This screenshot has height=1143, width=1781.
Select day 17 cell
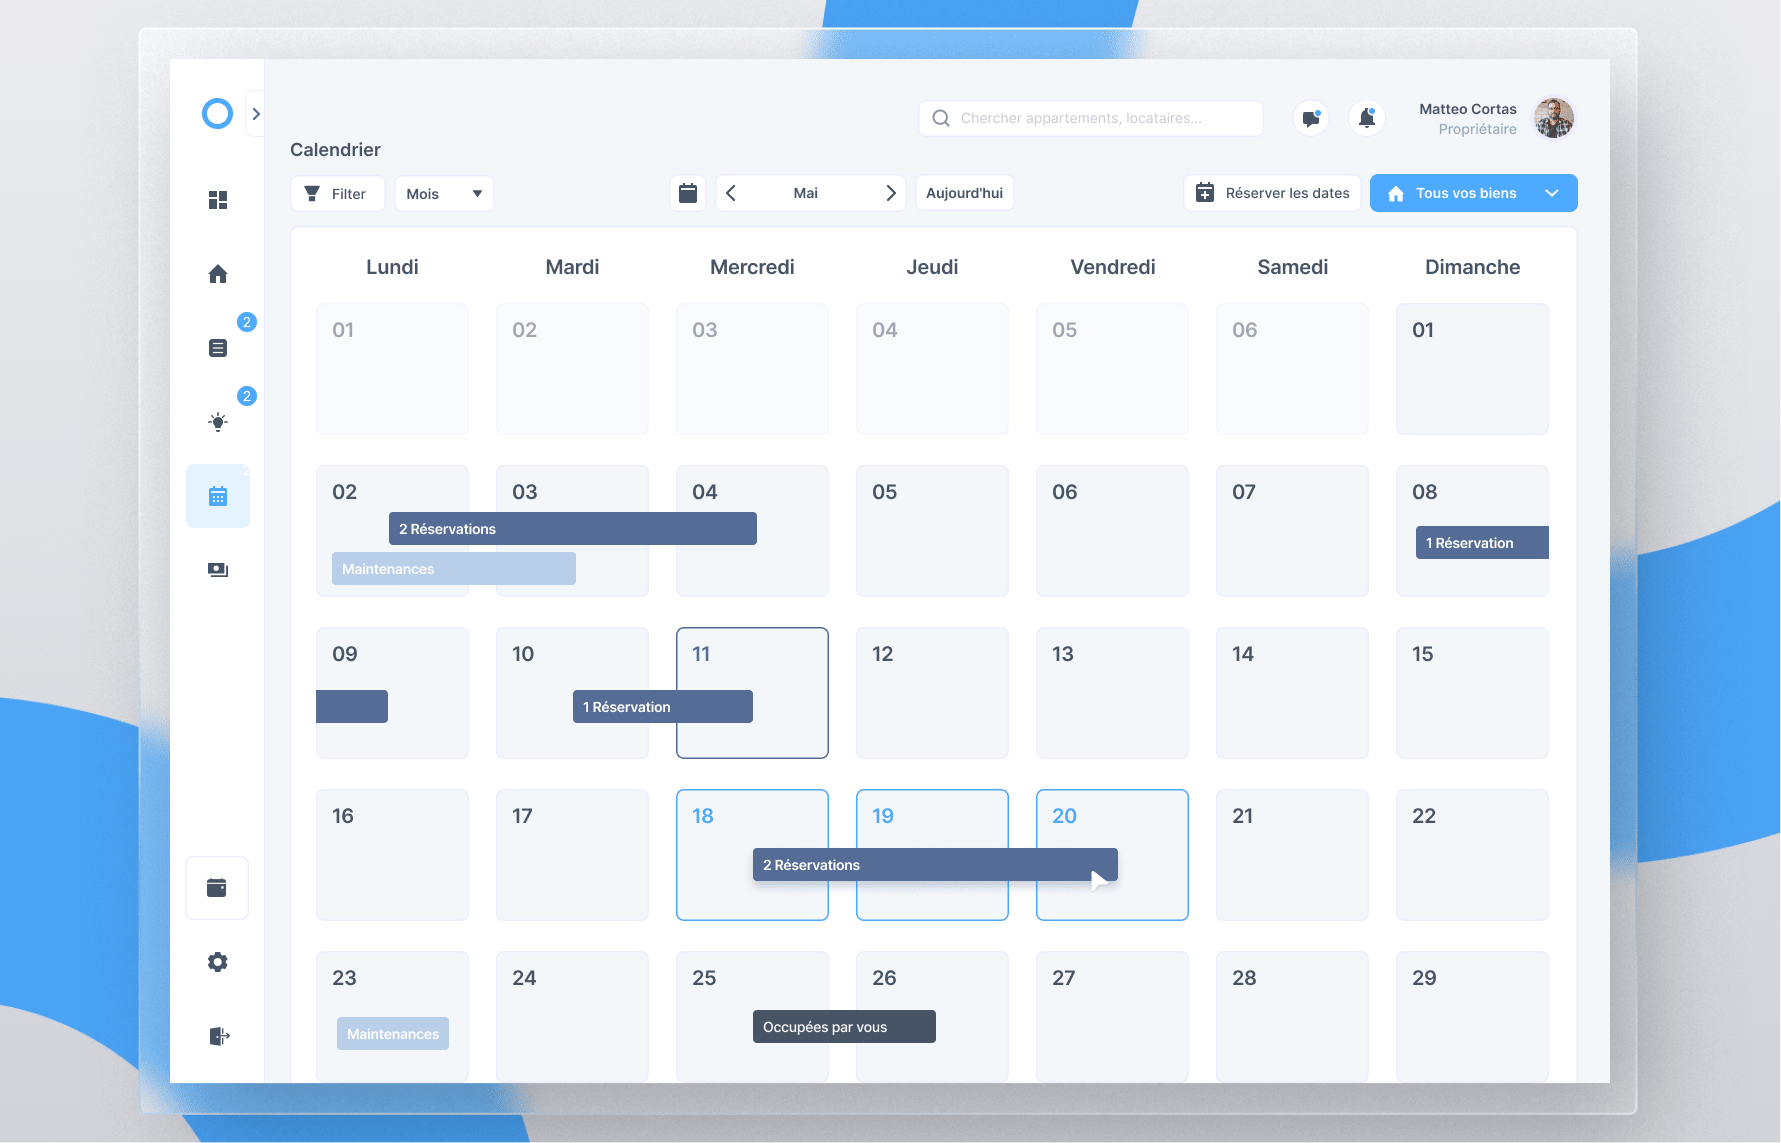coord(572,855)
